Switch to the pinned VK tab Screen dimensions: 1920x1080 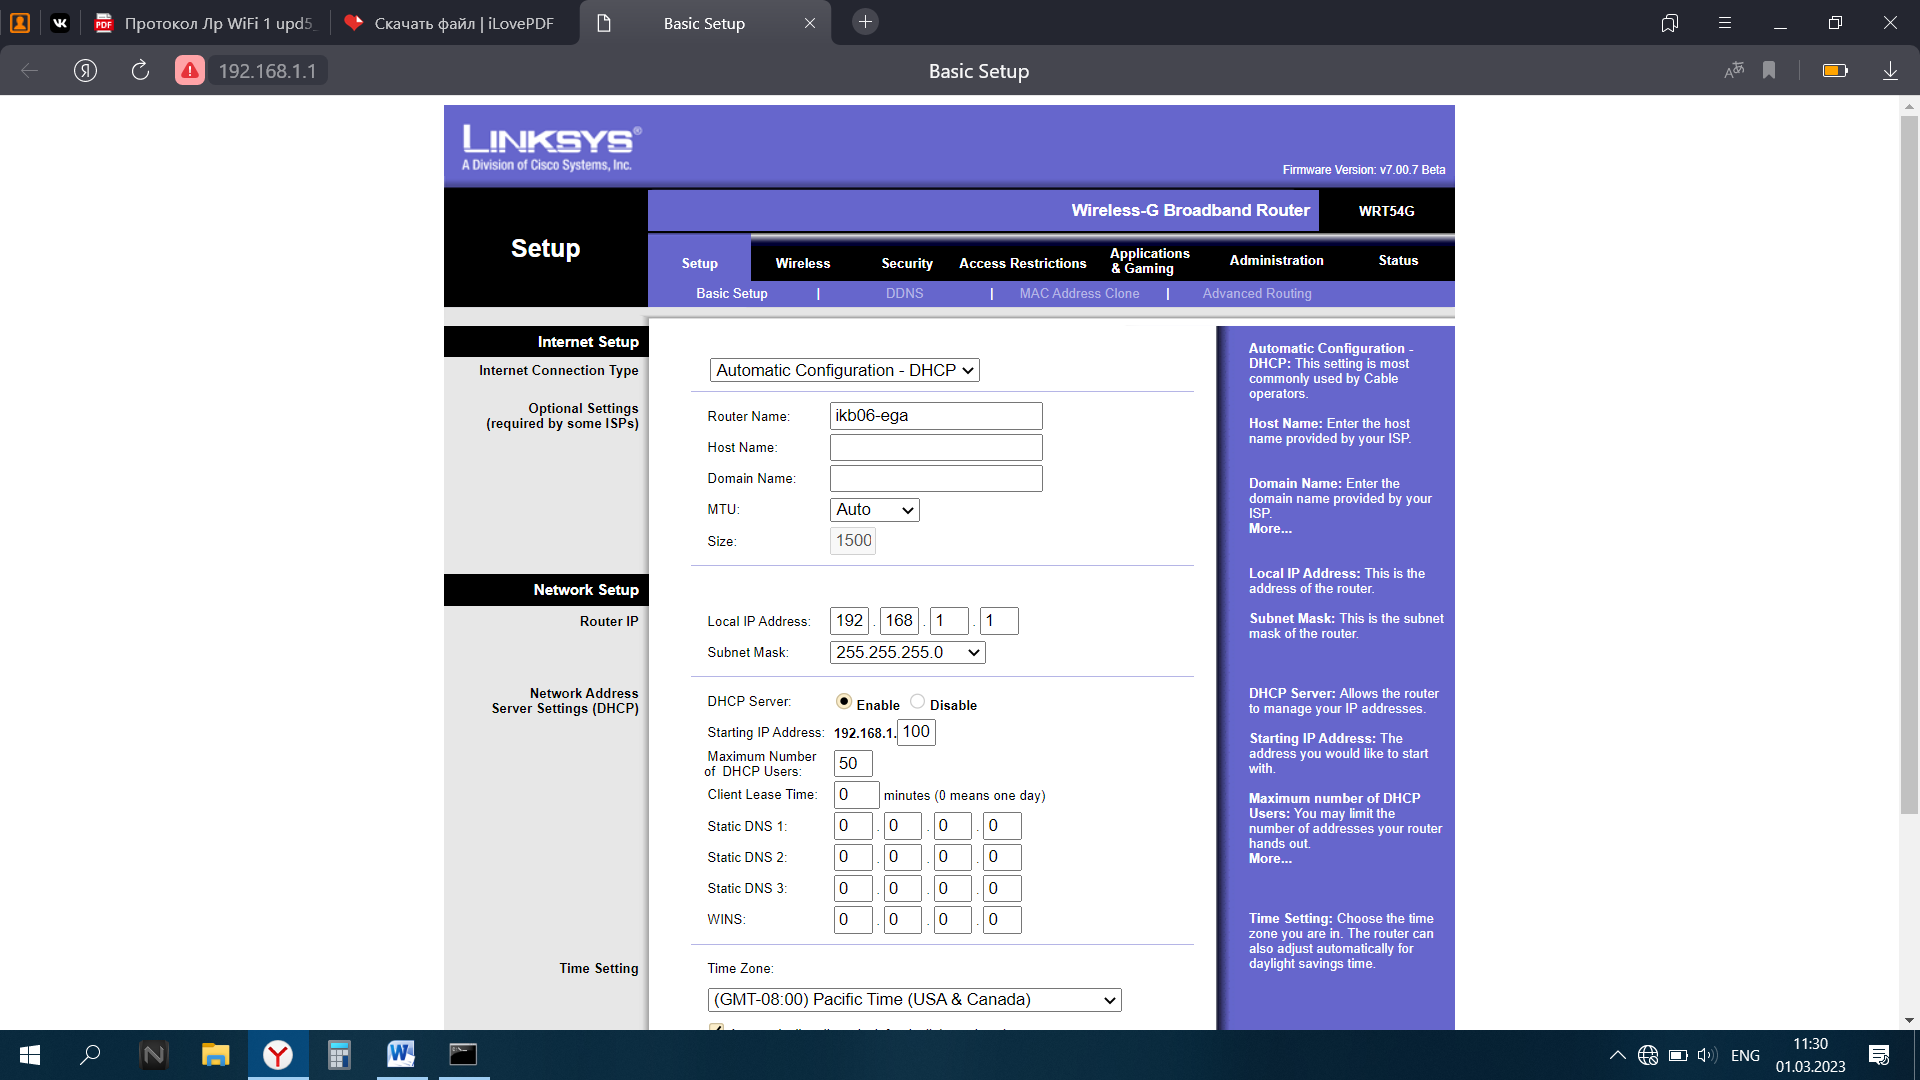tap(60, 23)
